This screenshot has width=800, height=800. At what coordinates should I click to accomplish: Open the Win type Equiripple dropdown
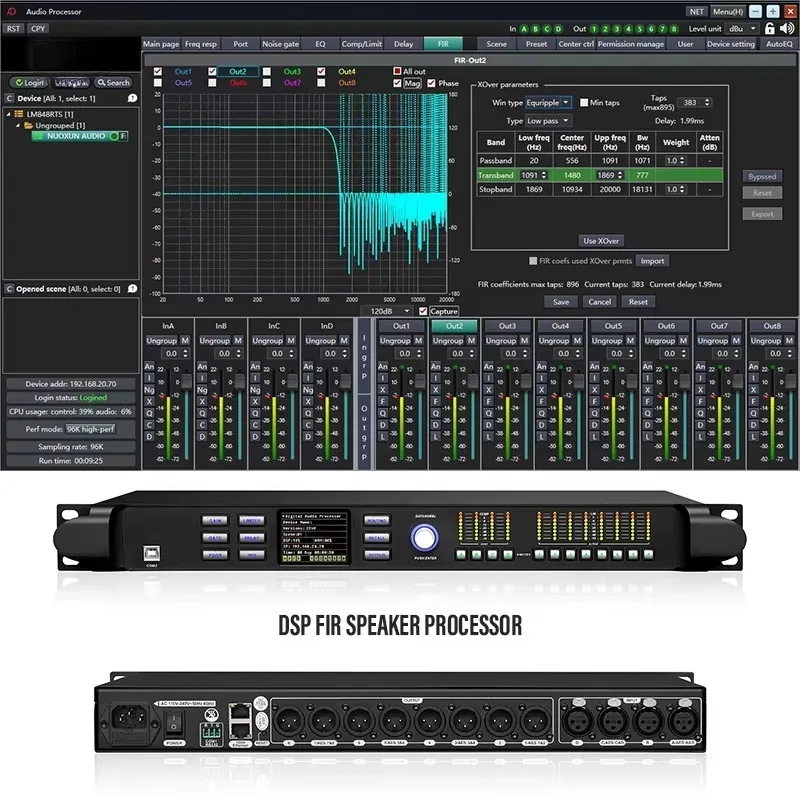[x=548, y=103]
